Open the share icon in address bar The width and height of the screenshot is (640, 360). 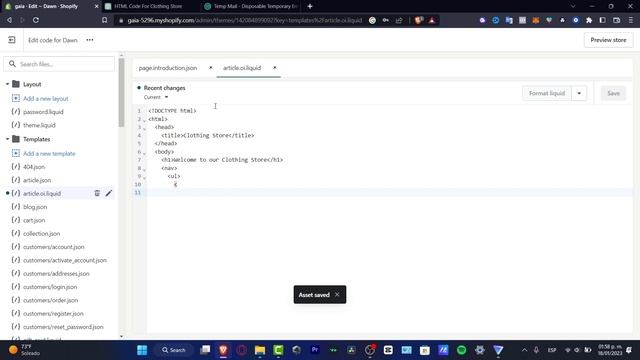399,20
